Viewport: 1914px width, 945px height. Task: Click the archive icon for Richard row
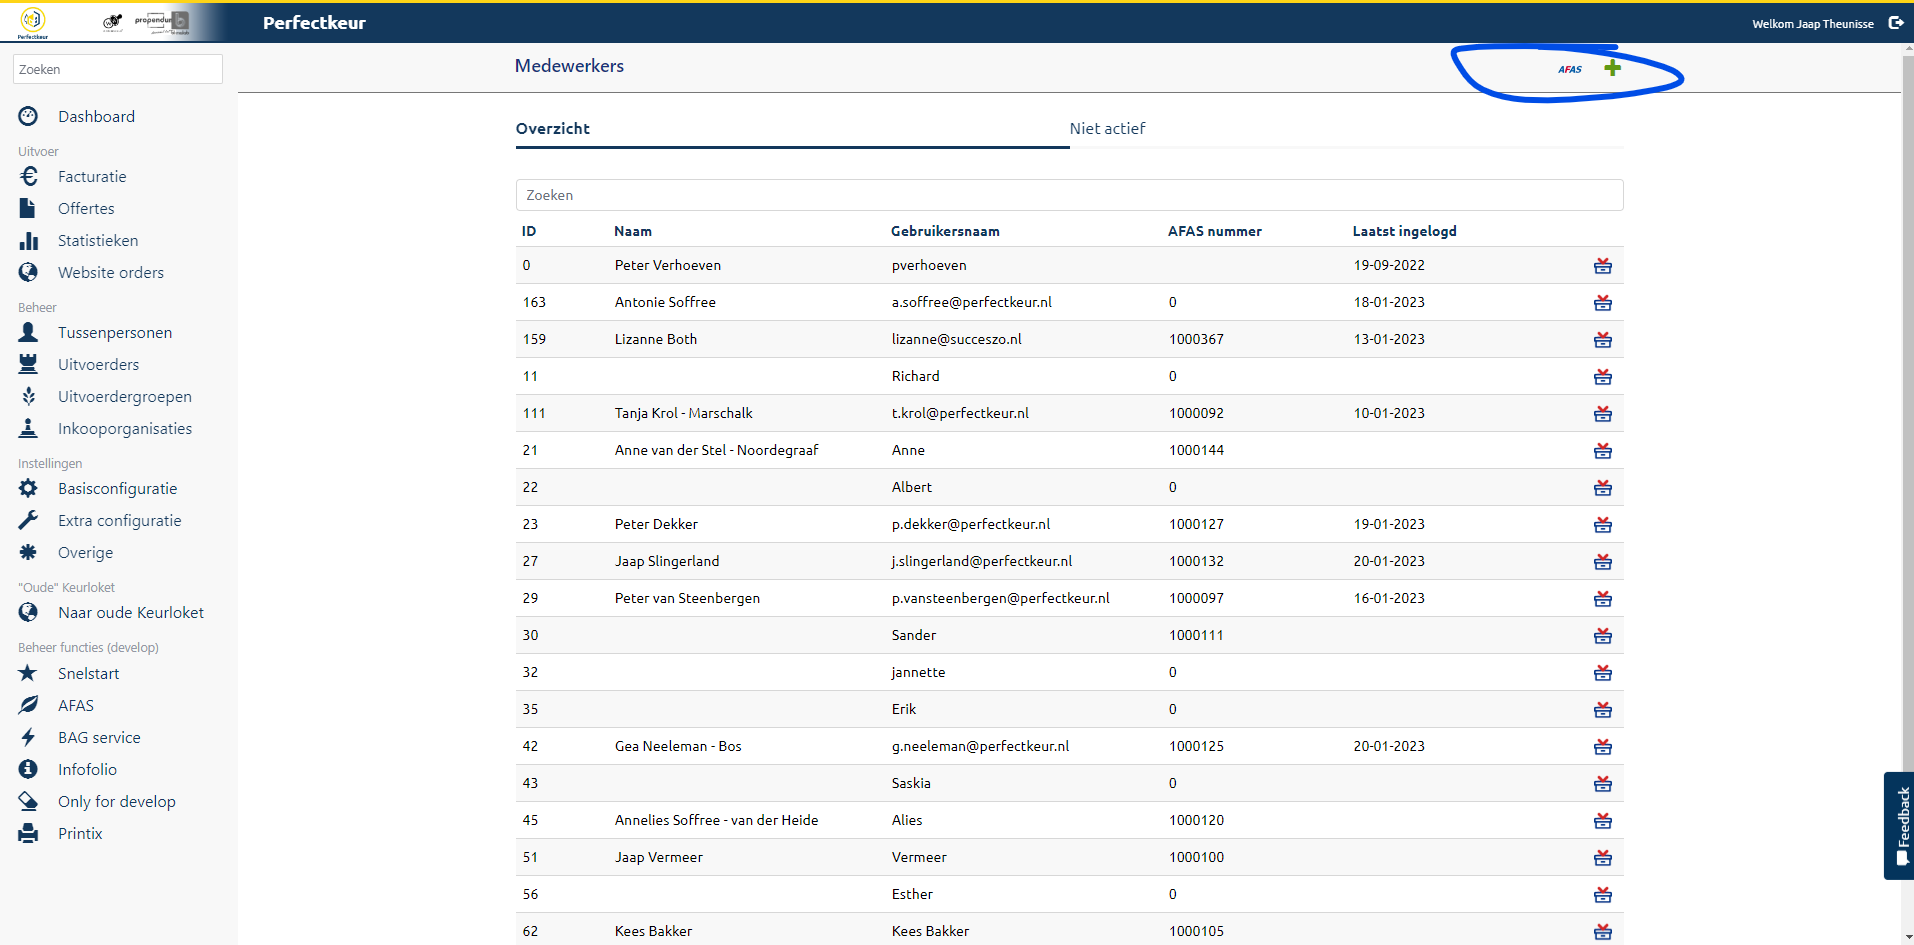(x=1603, y=377)
